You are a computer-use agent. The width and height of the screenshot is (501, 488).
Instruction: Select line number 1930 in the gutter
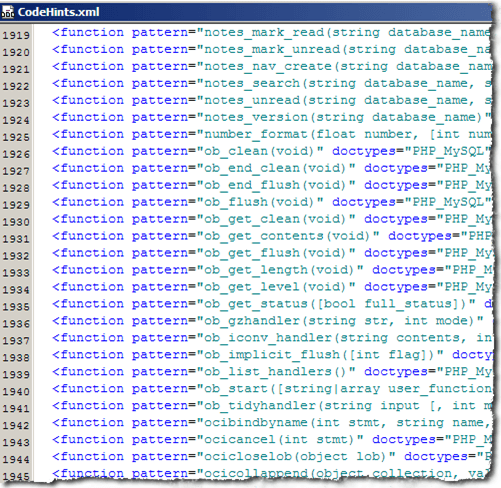coord(16,222)
